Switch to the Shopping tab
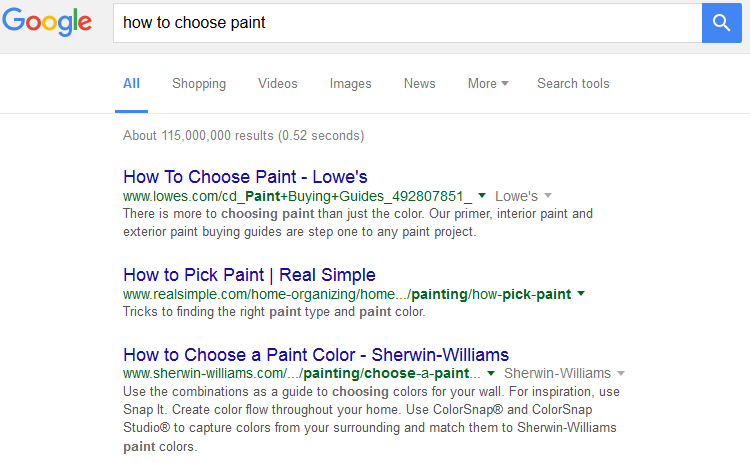The width and height of the screenshot is (750, 463). [199, 84]
